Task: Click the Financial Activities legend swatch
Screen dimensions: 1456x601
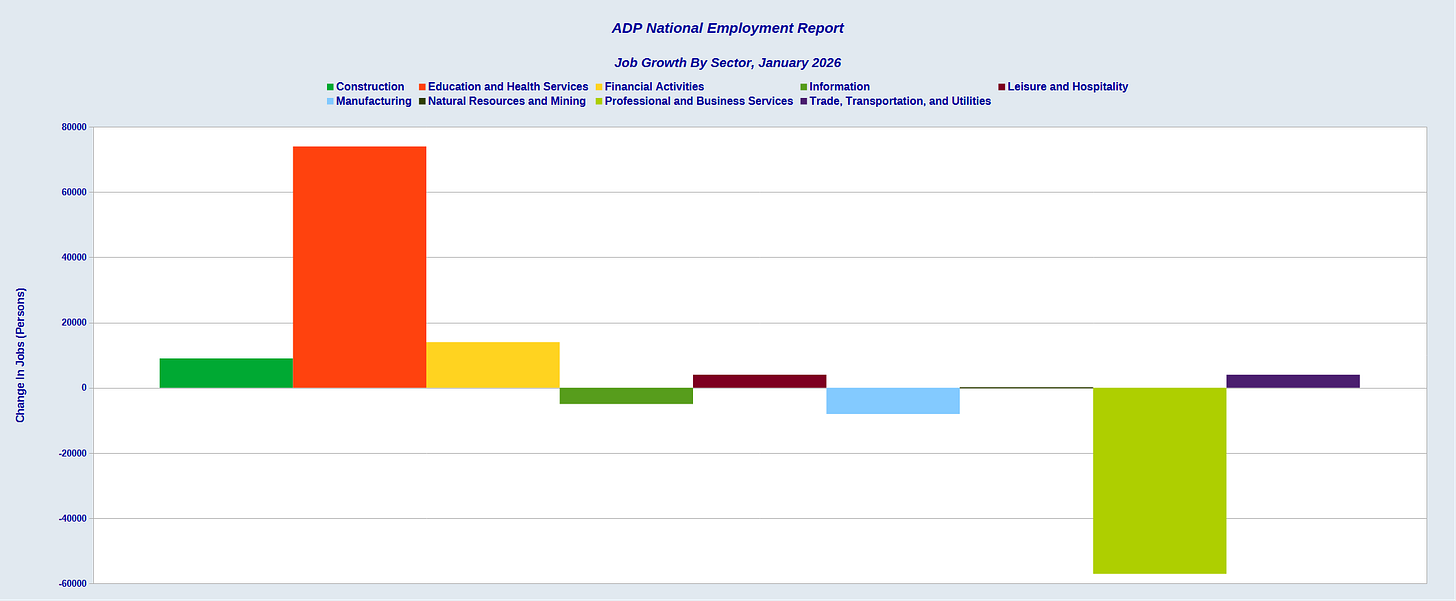Action: pyautogui.click(x=599, y=87)
